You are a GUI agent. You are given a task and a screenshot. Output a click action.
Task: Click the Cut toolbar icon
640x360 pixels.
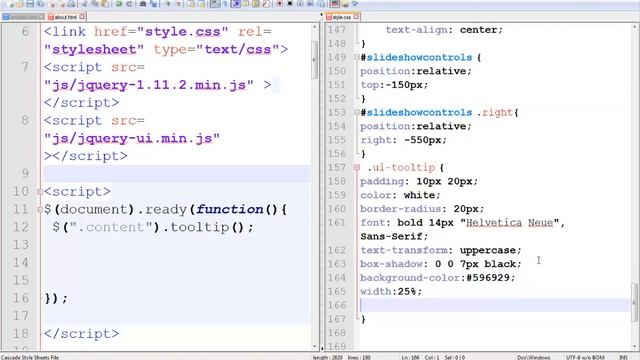point(84,4)
